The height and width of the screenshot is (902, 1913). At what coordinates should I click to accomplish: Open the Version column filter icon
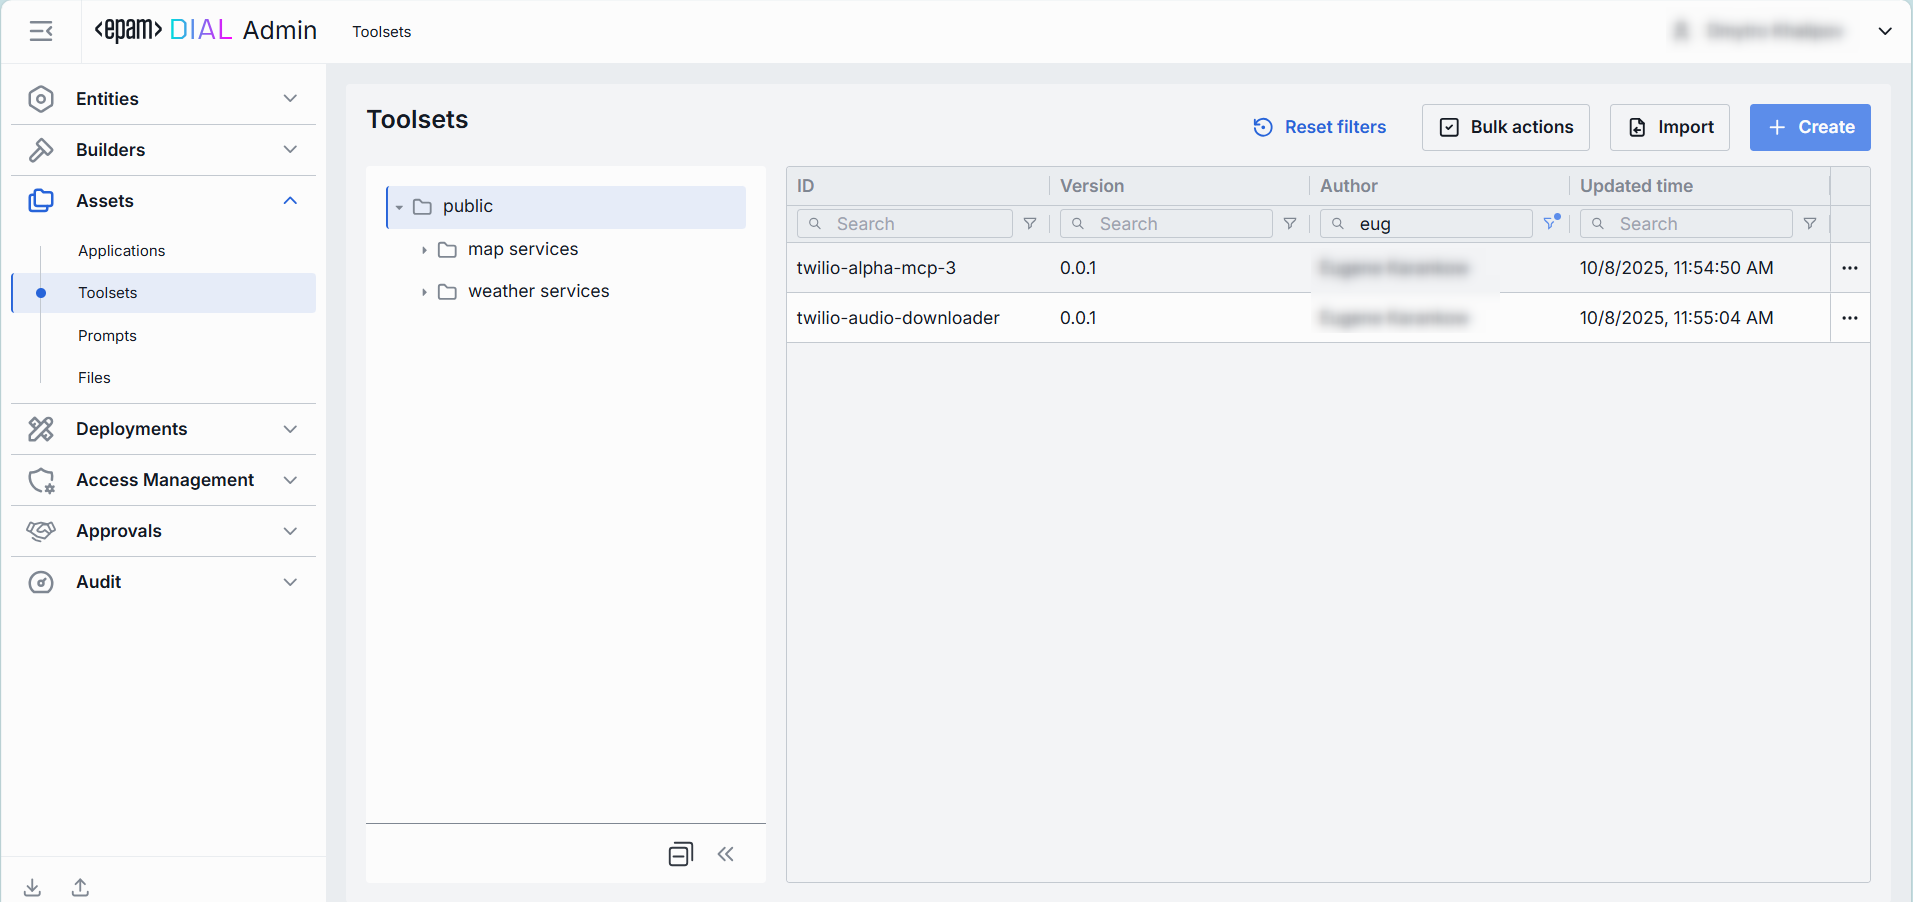[1290, 224]
